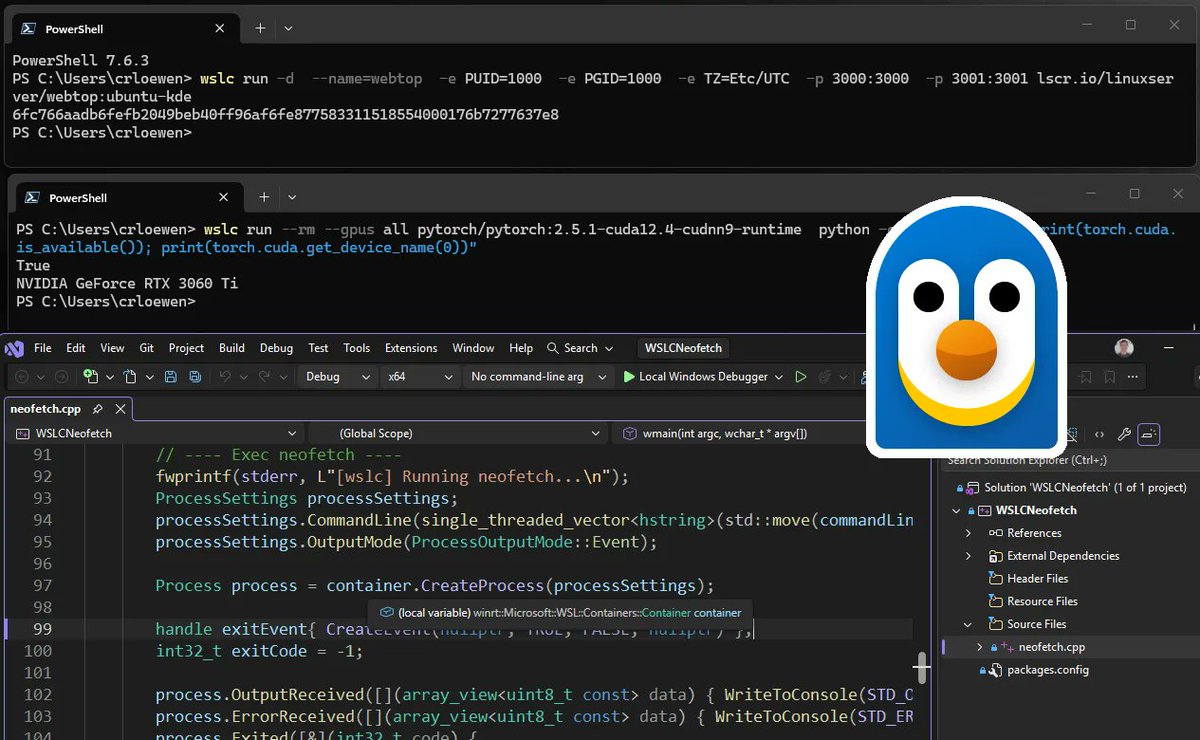Click the View Code brackets icon in Solution Explorer
The height and width of the screenshot is (740, 1200).
[x=1099, y=434]
